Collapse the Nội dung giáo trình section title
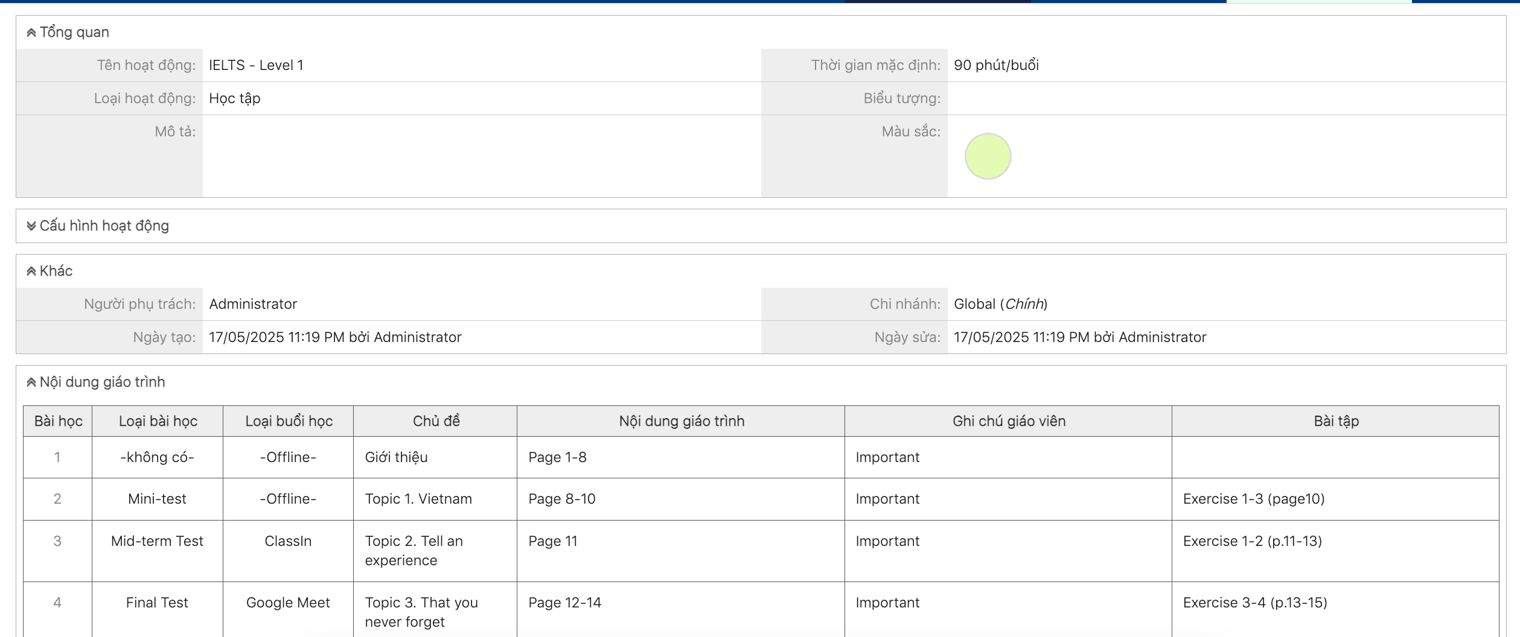The image size is (1520, 637). tap(101, 382)
